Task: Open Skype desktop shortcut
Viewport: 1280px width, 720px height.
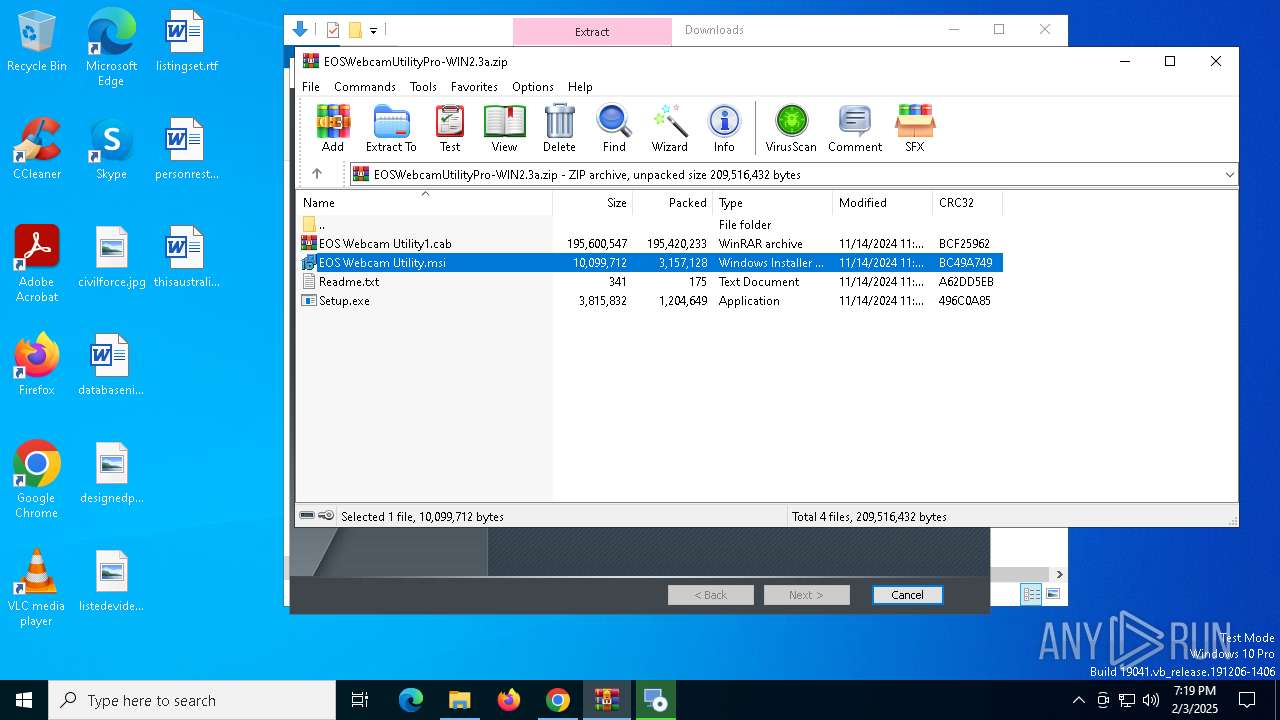Action: [x=111, y=150]
